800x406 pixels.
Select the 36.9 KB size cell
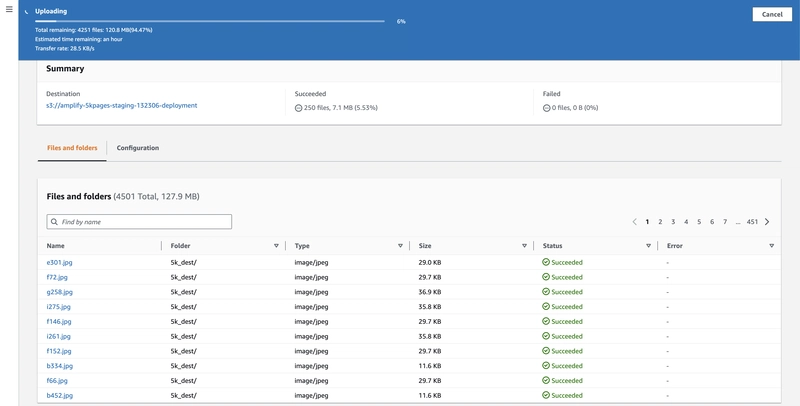tap(430, 292)
